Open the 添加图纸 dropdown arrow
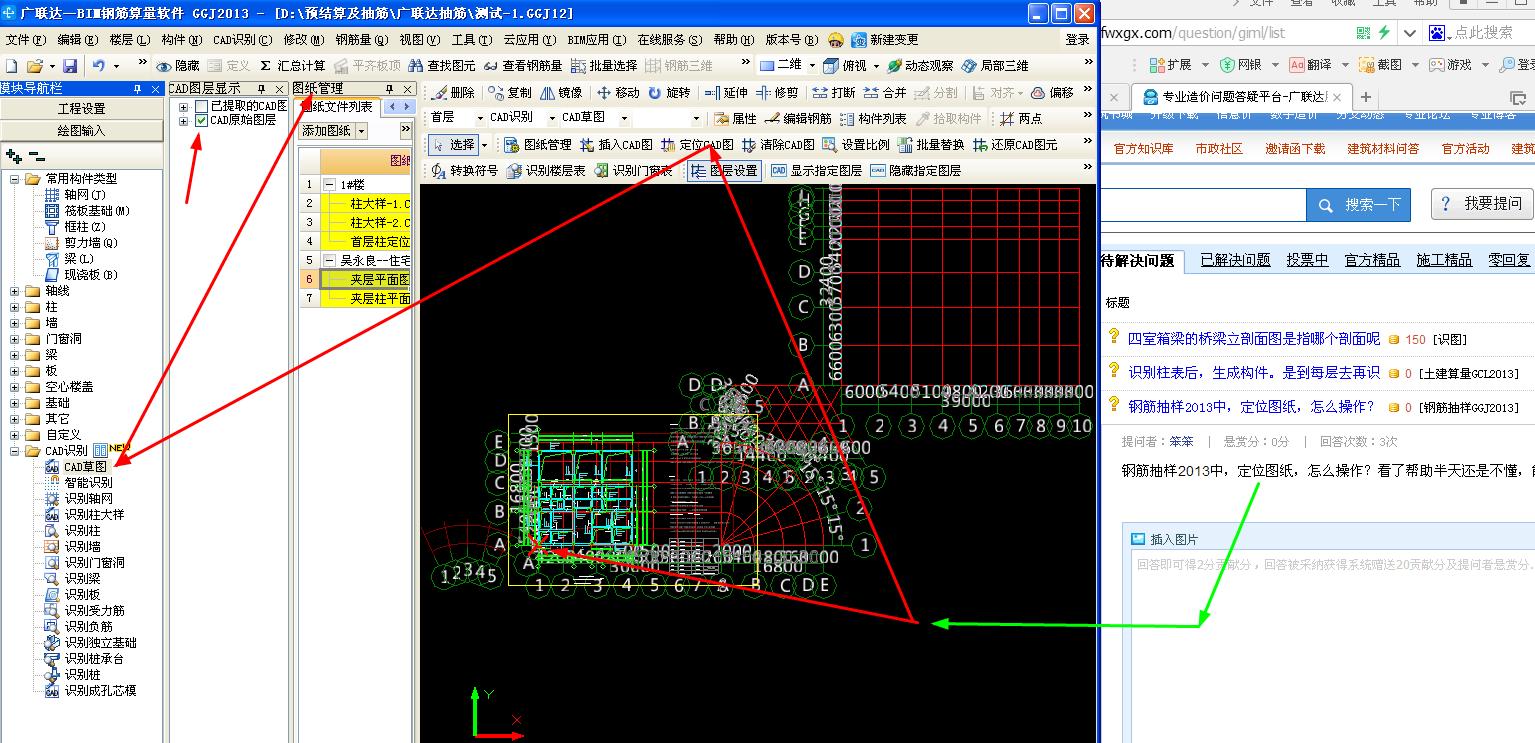The height and width of the screenshot is (743, 1535). coord(361,131)
